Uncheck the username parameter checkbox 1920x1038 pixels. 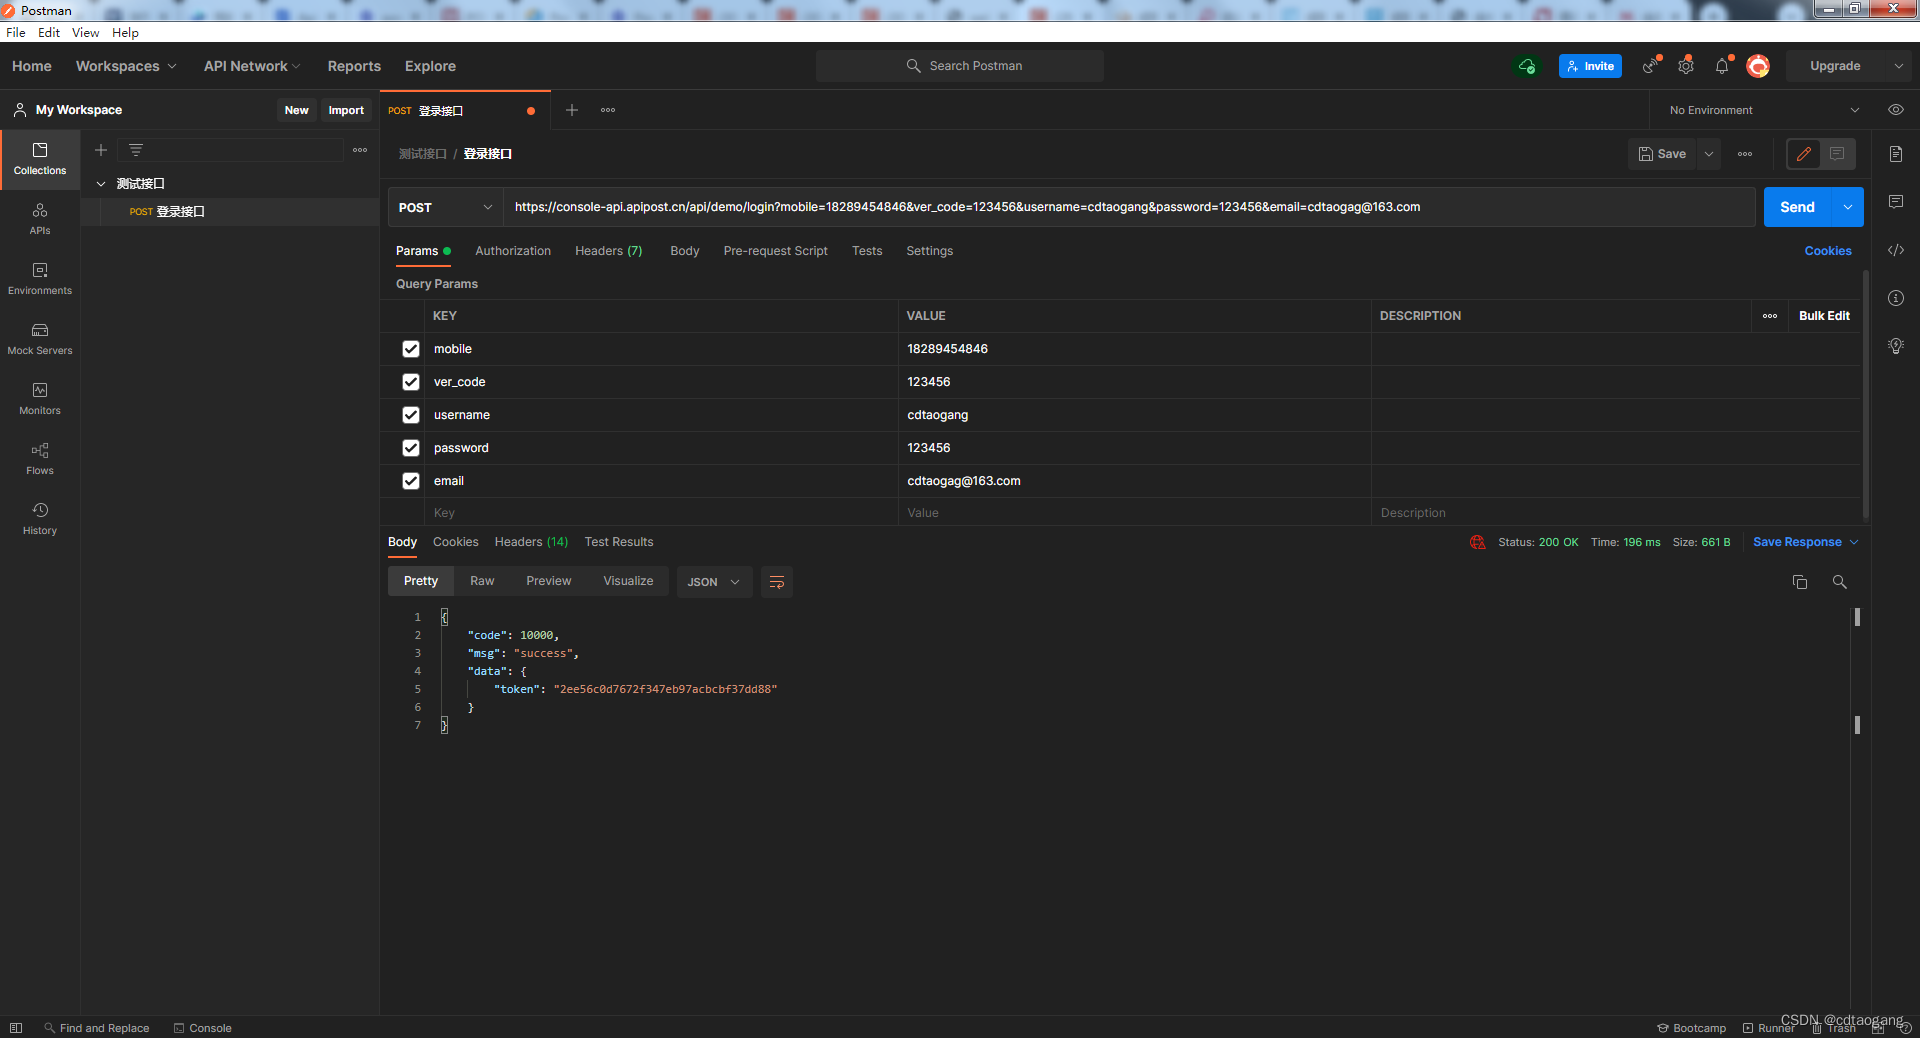[411, 415]
